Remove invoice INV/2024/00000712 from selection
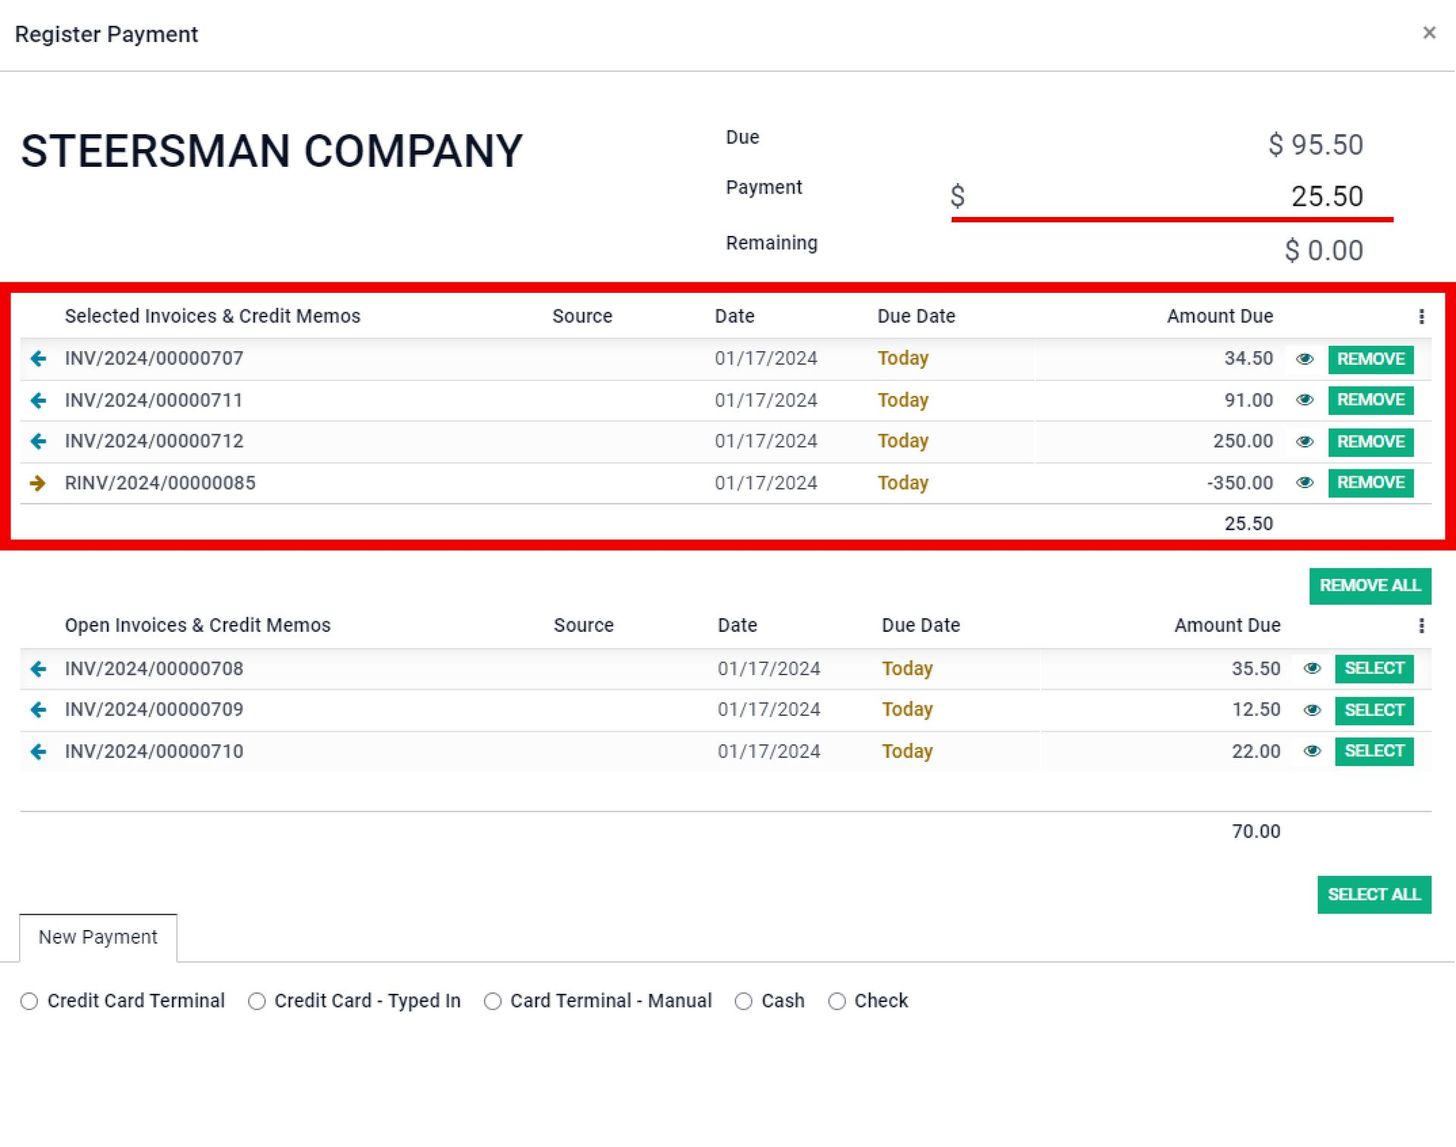Viewport: 1456px width, 1147px height. [1370, 442]
